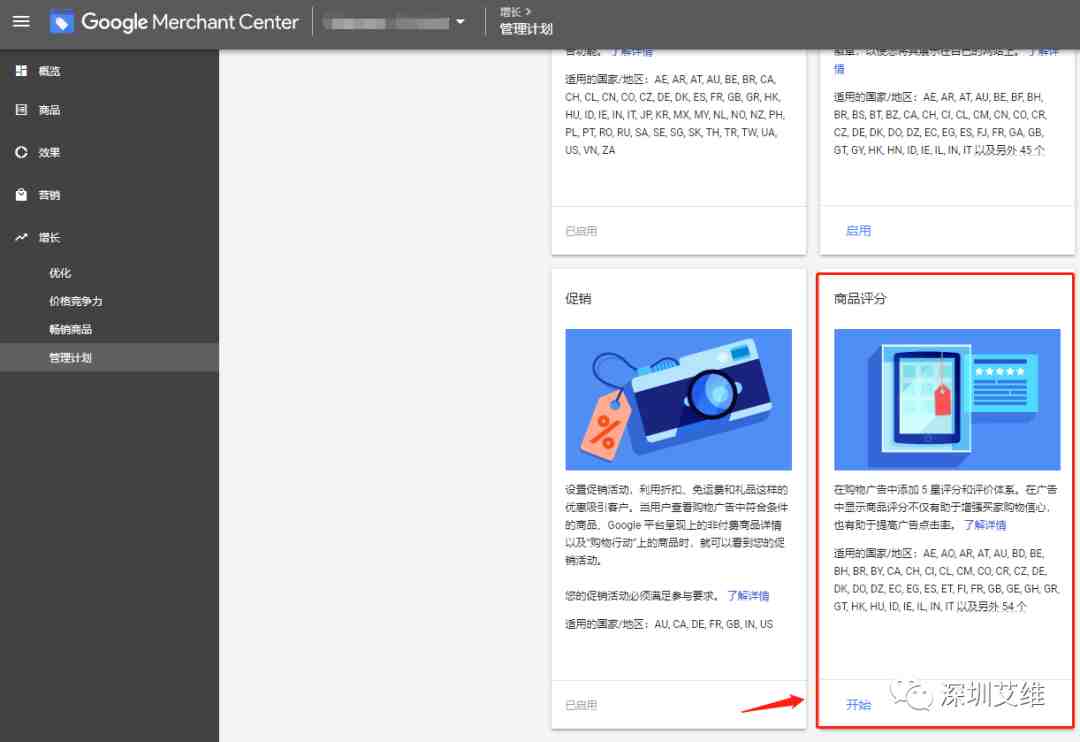Click the 商品评分 tablet illustration
The height and width of the screenshot is (742, 1080).
(946, 399)
